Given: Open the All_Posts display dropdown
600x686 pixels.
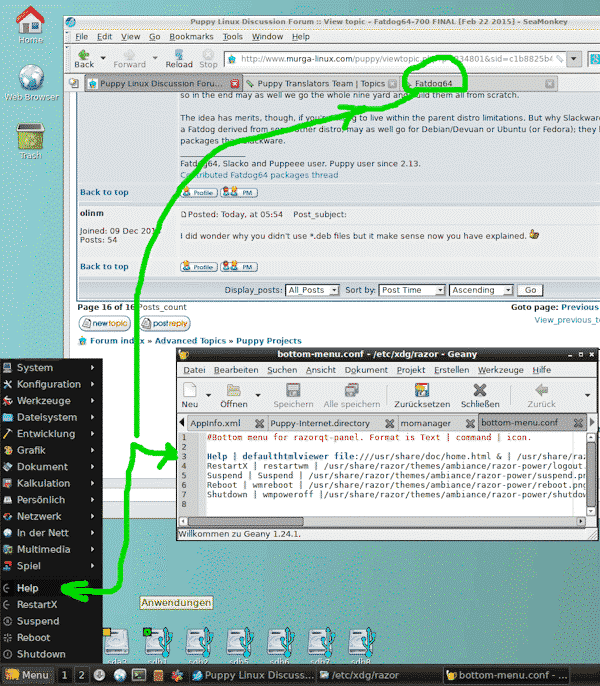Looking at the screenshot, I should coord(312,290).
